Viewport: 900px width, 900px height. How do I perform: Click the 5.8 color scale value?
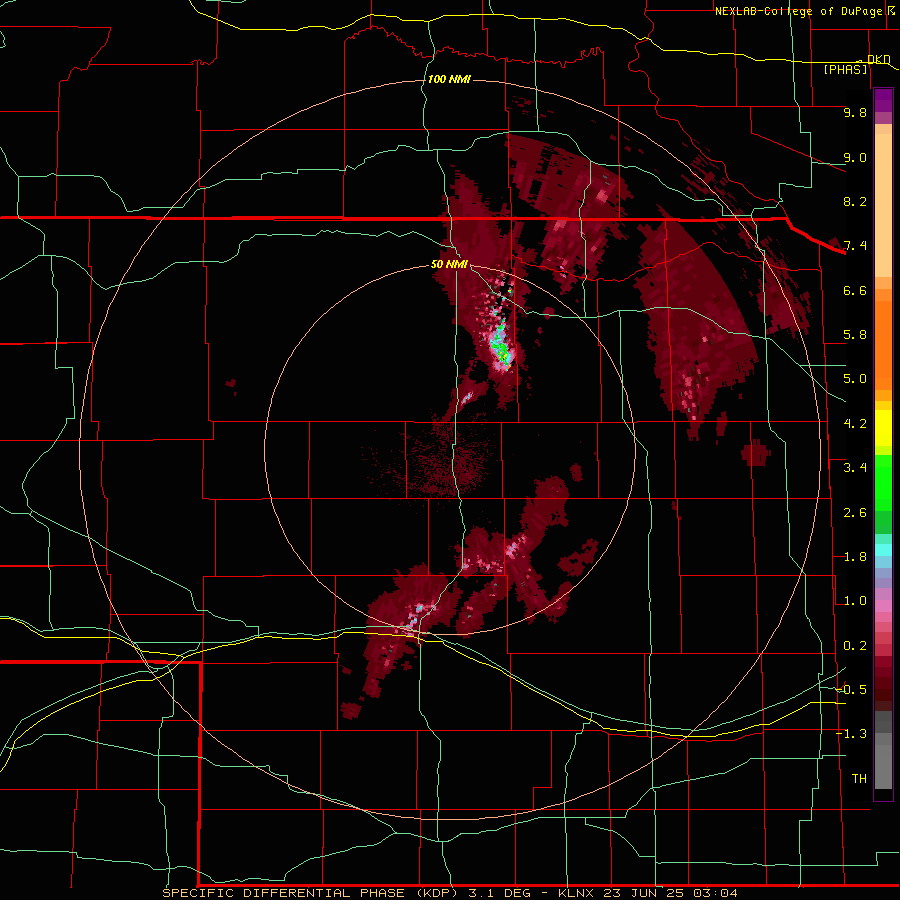click(x=855, y=335)
